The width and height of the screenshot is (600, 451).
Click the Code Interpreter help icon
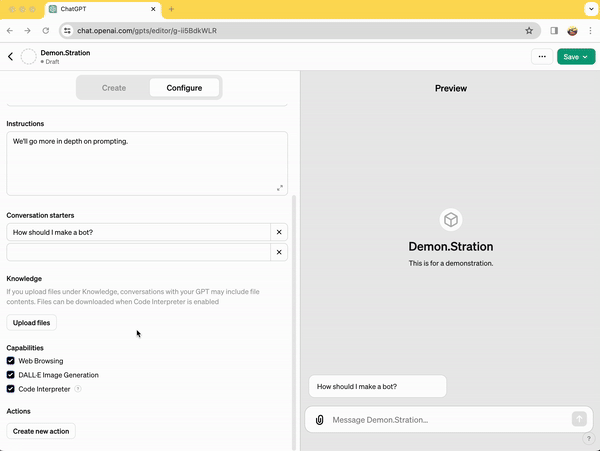(78, 389)
